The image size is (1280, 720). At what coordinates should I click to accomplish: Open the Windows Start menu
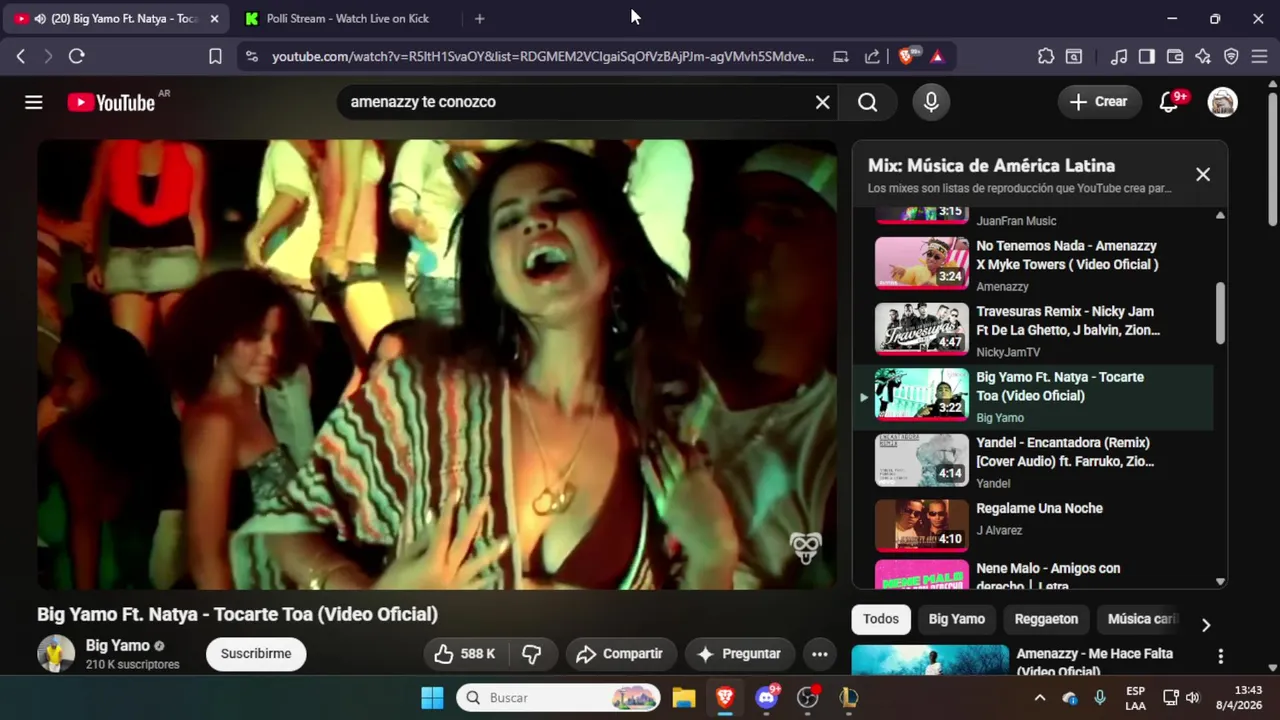[x=432, y=698]
